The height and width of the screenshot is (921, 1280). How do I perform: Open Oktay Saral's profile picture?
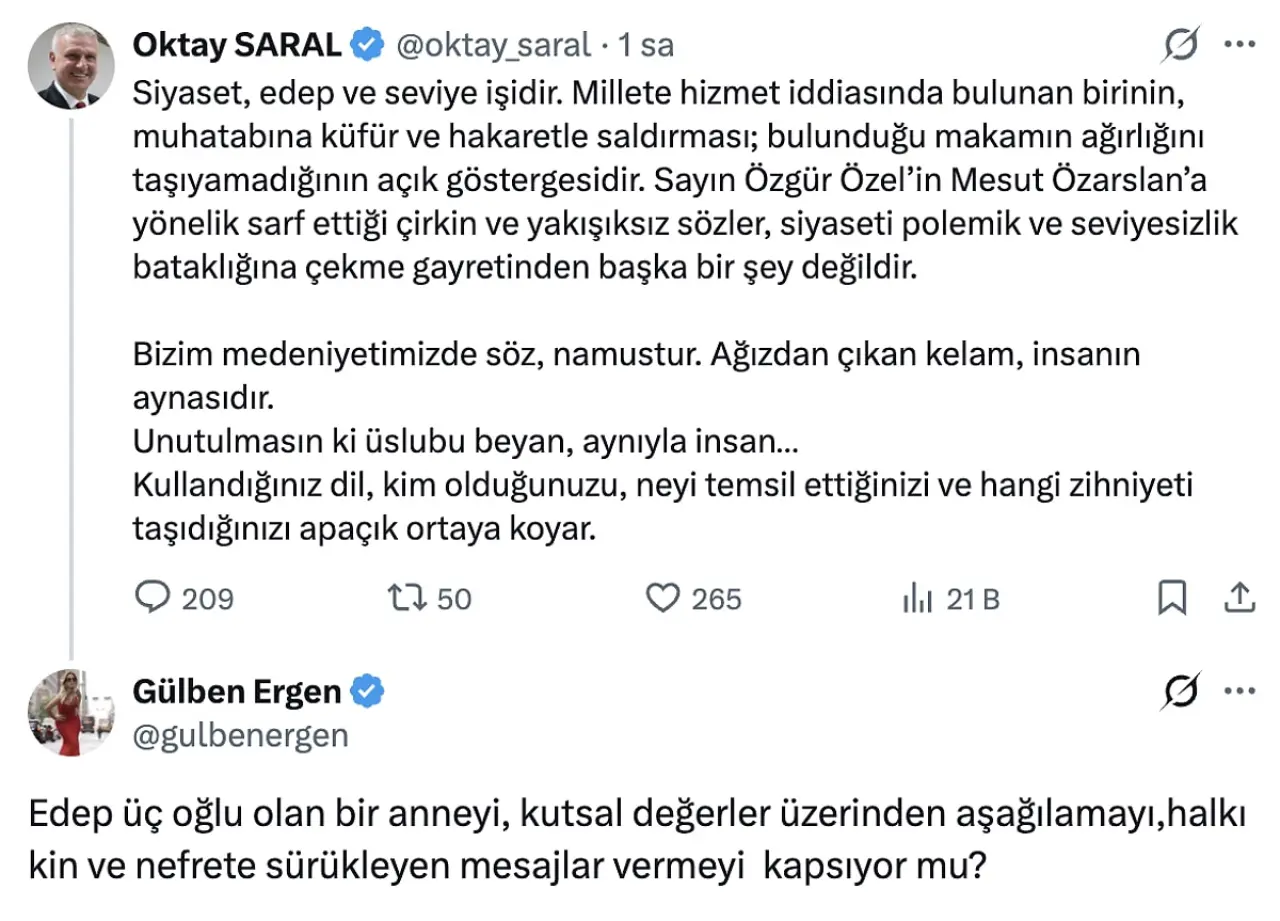pos(69,65)
